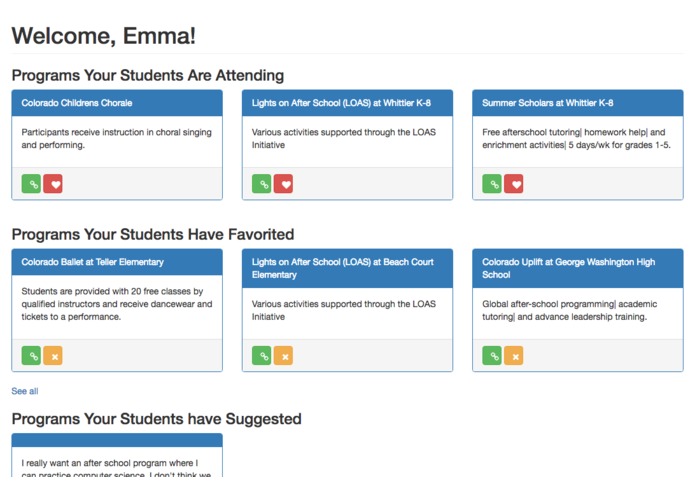Click orange X icon on Colorado Uplift card
This screenshot has height=494, width=695.
514,356
